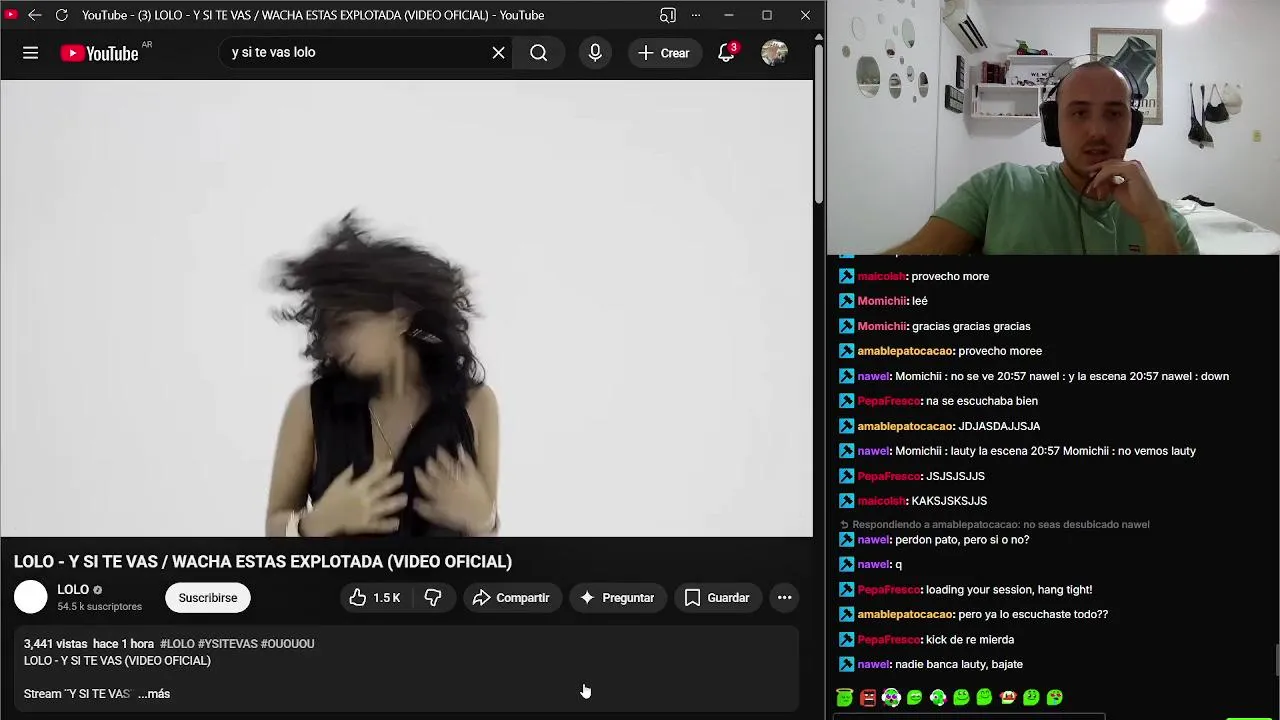Viewport: 1280px width, 720px height.
Task: Click '54.5 k suscriptores' text
Action: tap(99, 607)
